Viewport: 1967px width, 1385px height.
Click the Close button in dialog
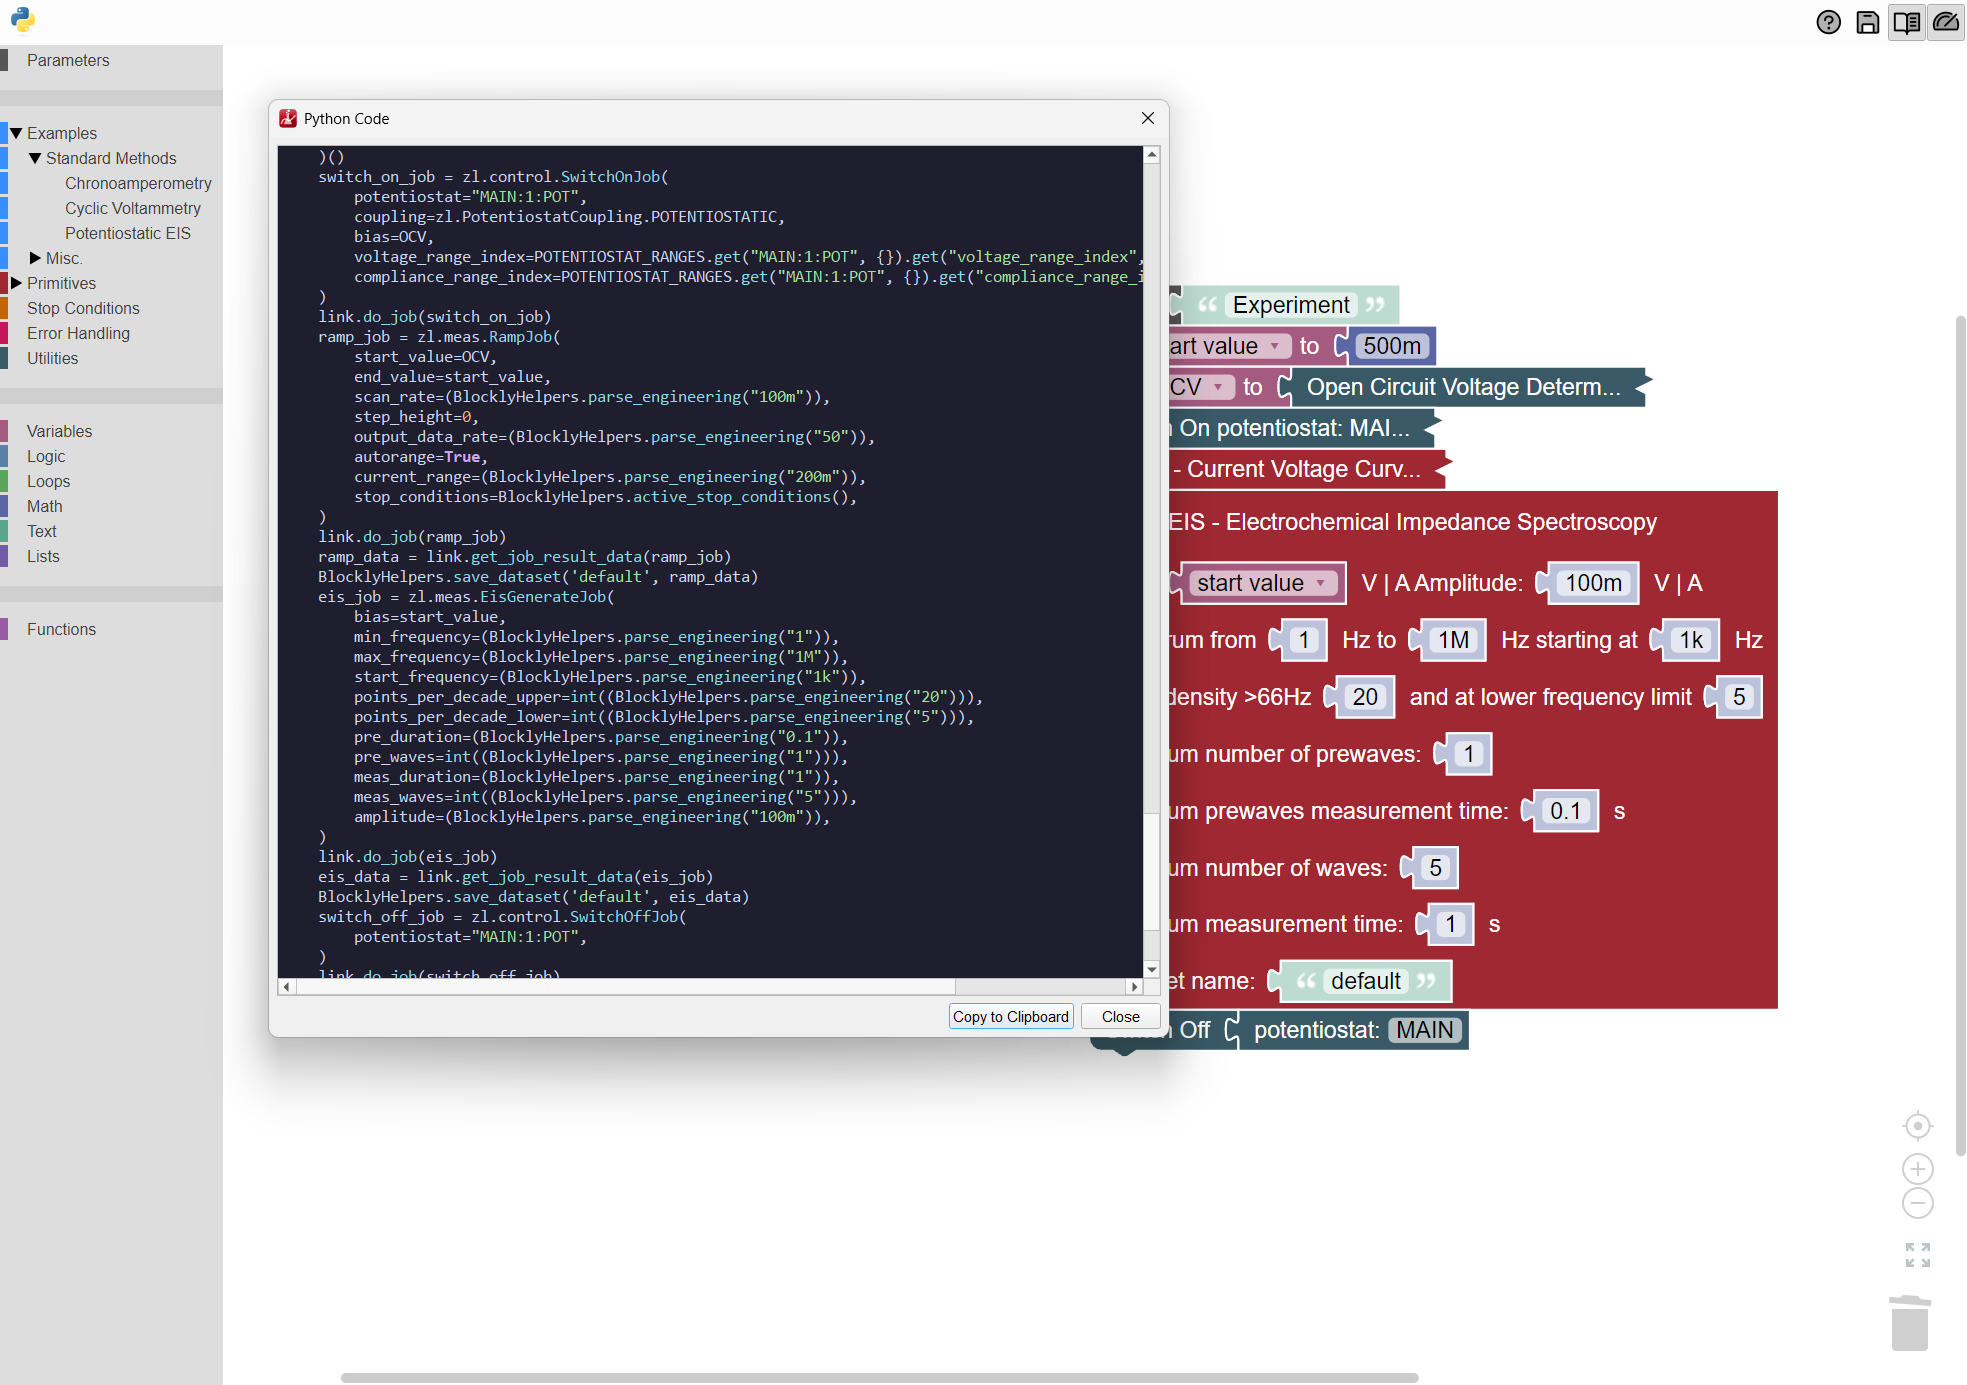coord(1120,1016)
